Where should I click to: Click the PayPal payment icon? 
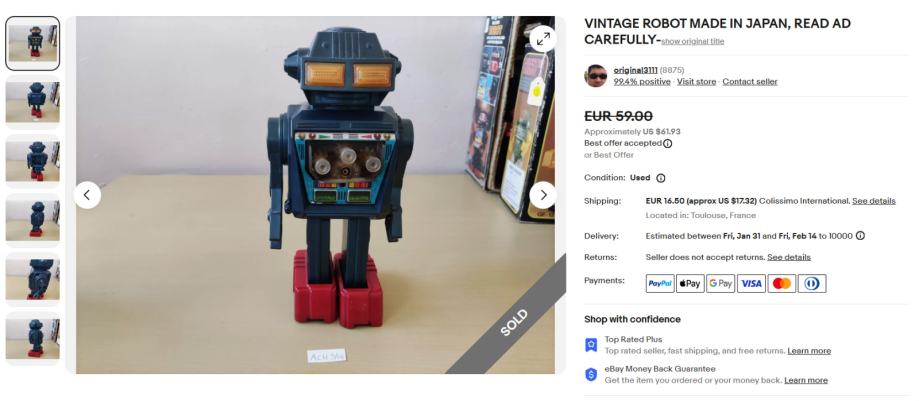(660, 284)
